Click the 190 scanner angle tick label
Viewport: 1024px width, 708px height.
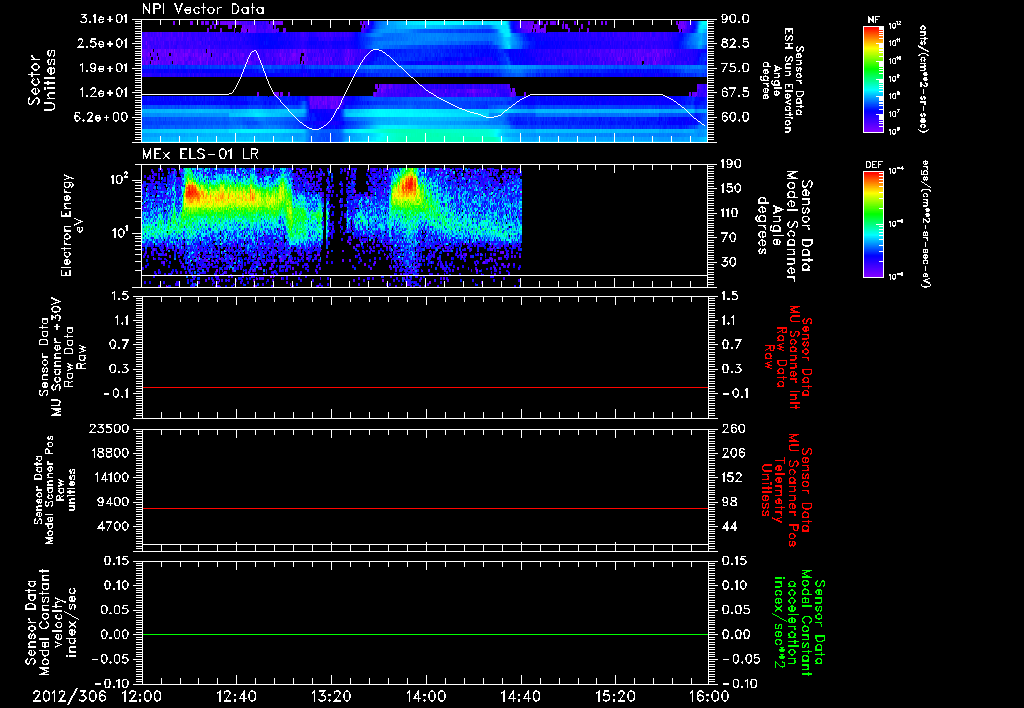coord(731,164)
